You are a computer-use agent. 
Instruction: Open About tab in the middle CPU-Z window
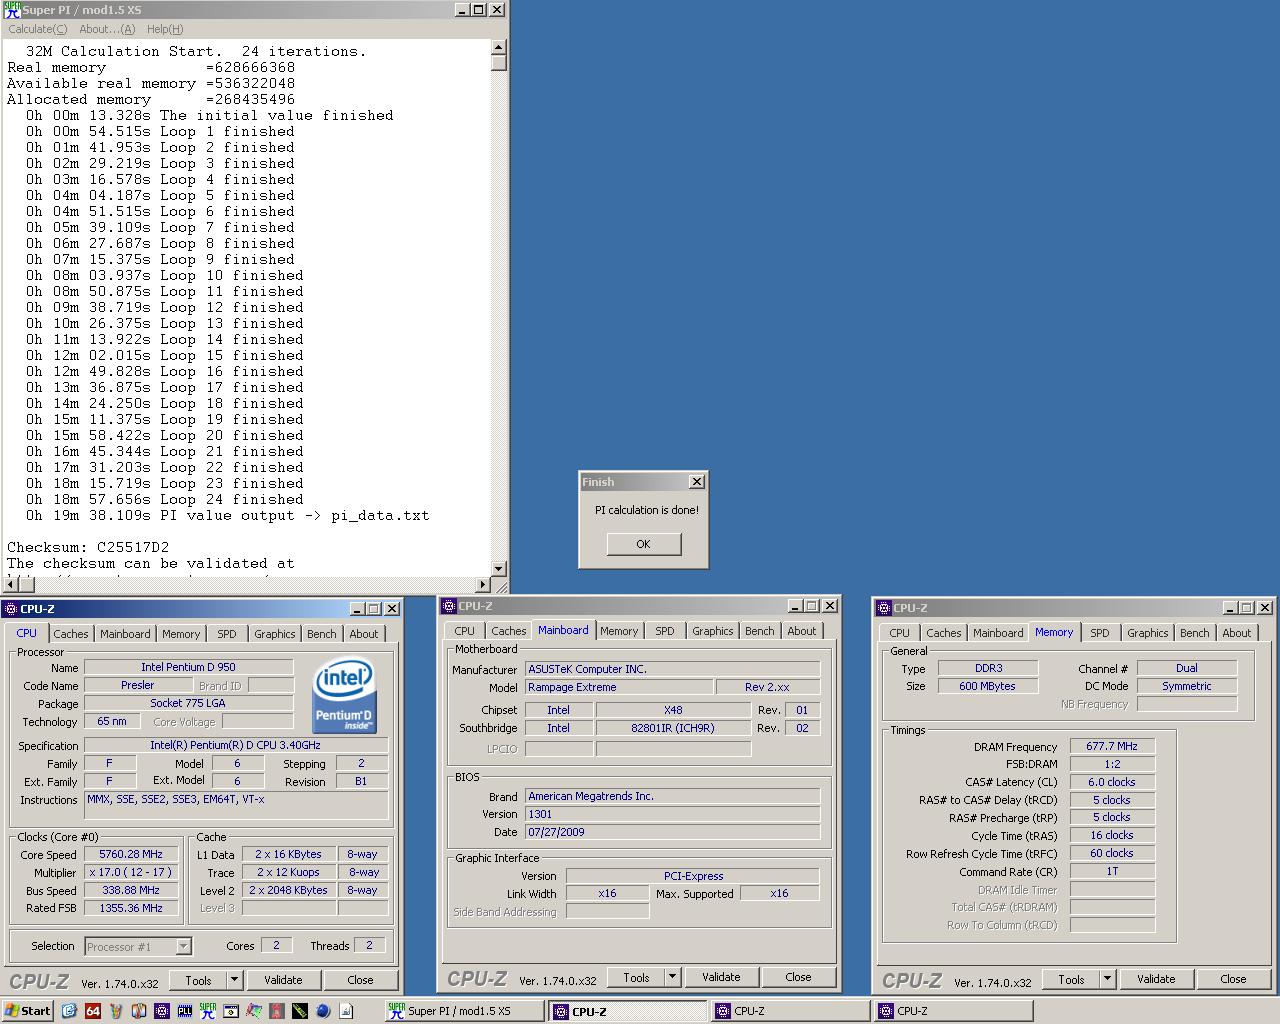click(x=801, y=631)
